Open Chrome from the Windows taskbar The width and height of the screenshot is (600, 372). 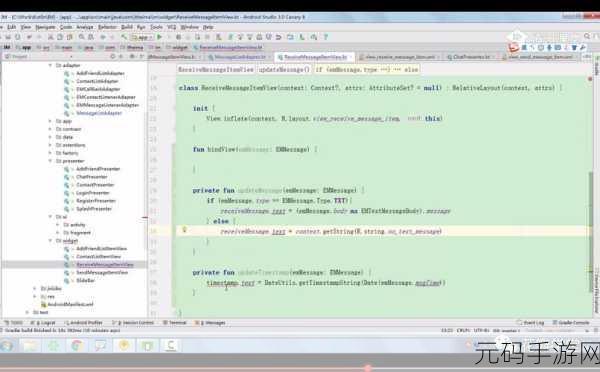(x=78, y=346)
